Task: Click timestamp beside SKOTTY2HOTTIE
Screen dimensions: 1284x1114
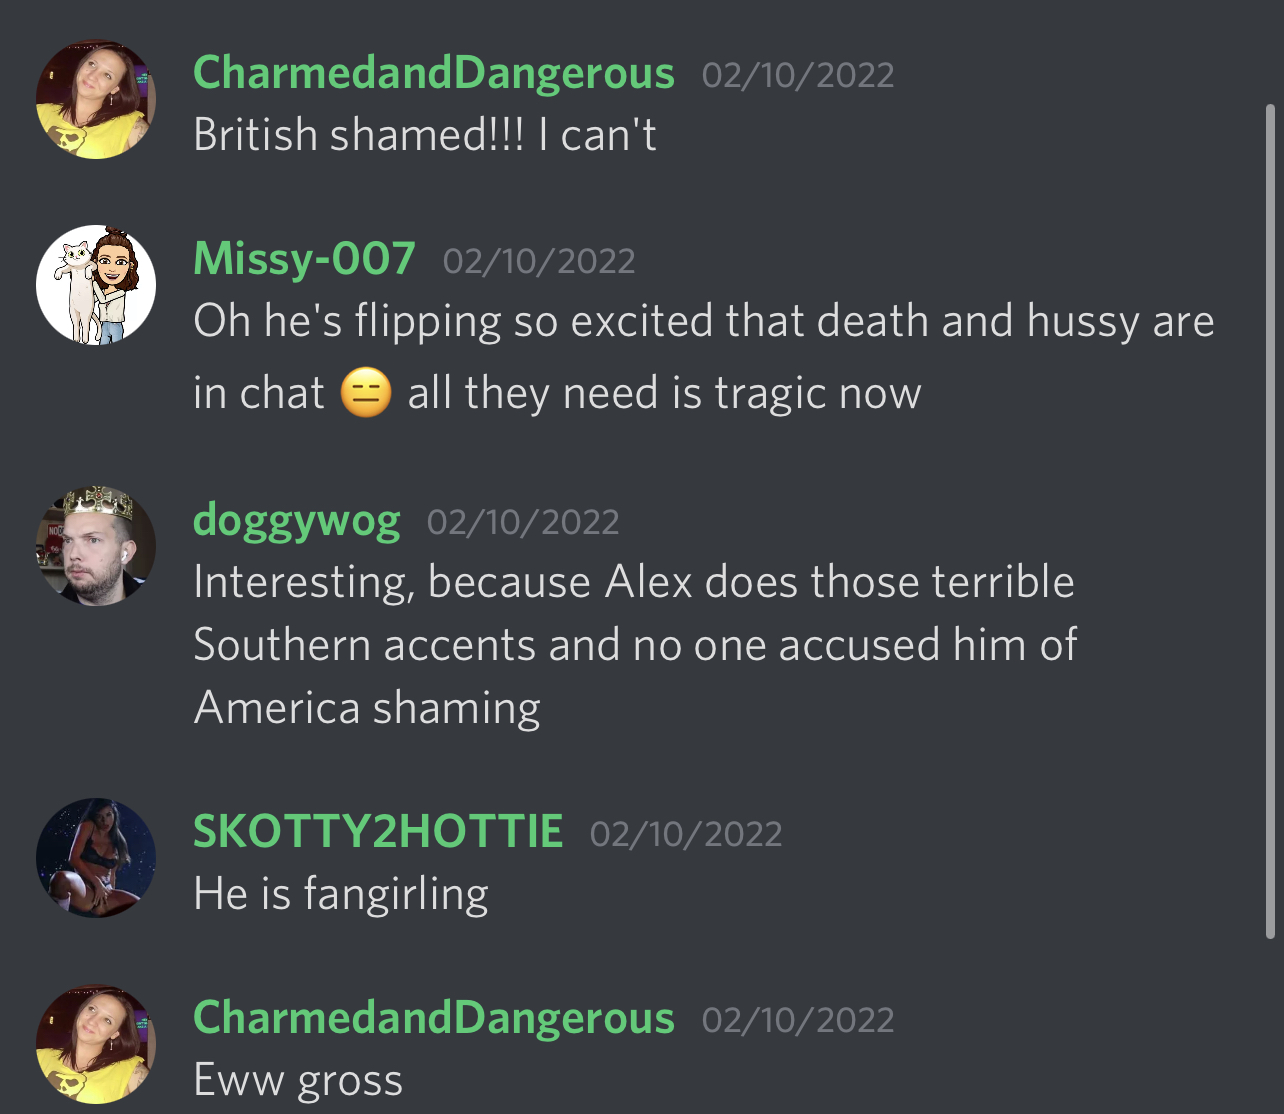Action: pyautogui.click(x=686, y=834)
